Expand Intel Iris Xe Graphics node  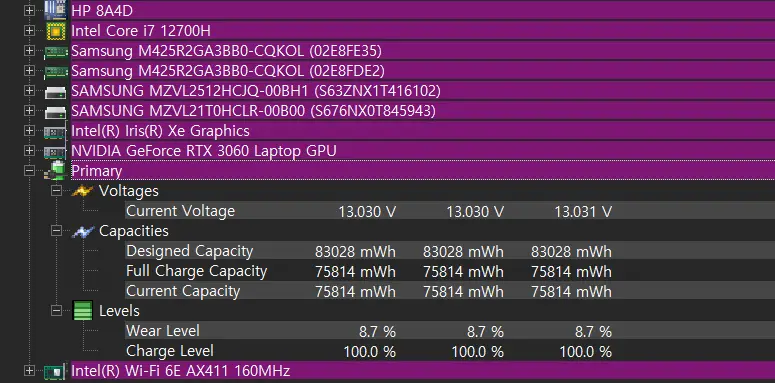click(29, 130)
